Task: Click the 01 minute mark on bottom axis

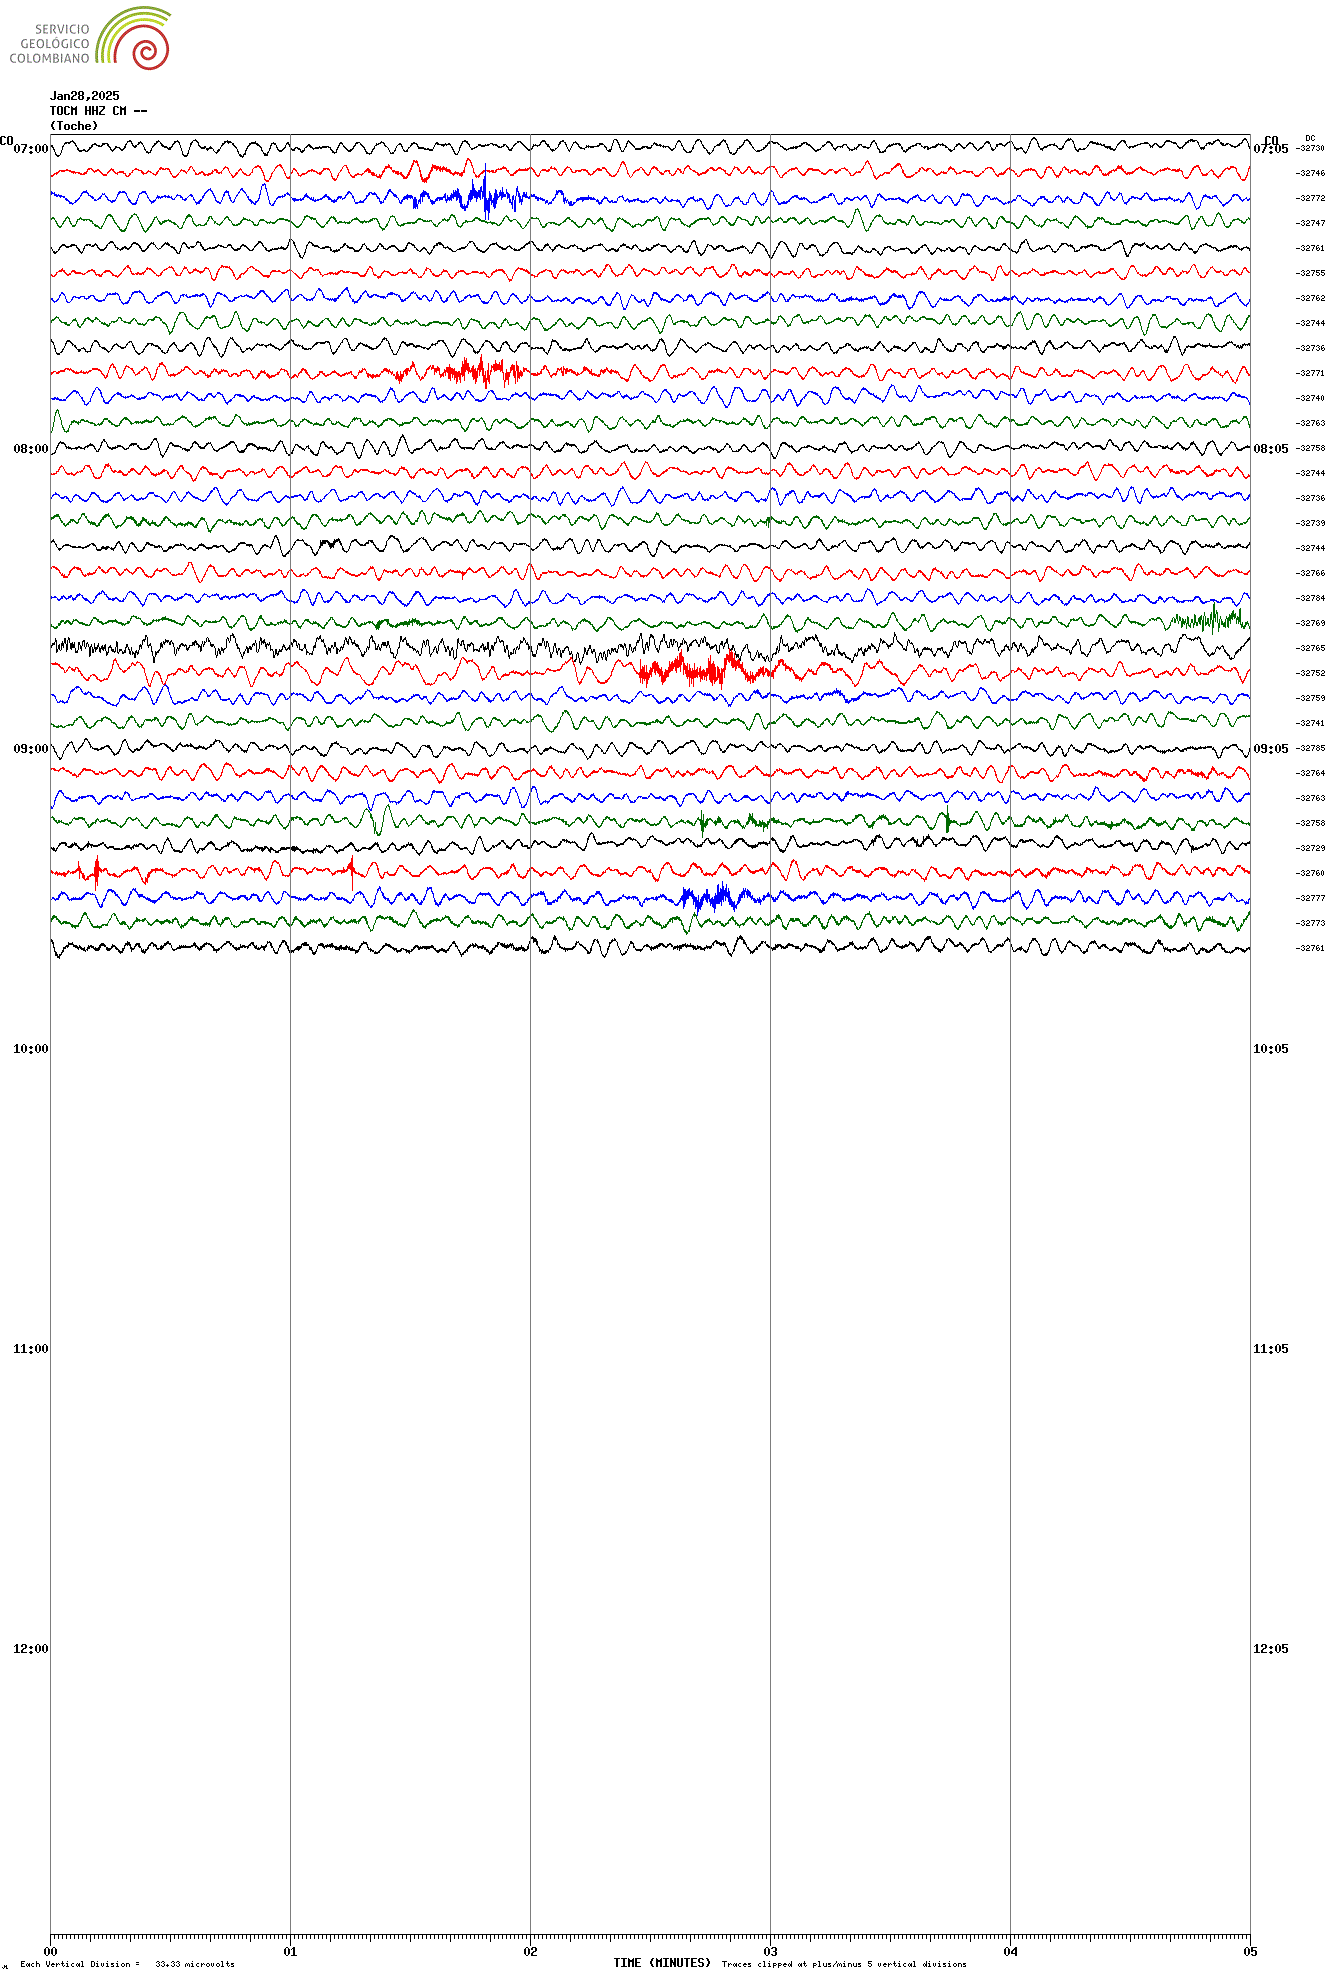Action: (x=290, y=1951)
